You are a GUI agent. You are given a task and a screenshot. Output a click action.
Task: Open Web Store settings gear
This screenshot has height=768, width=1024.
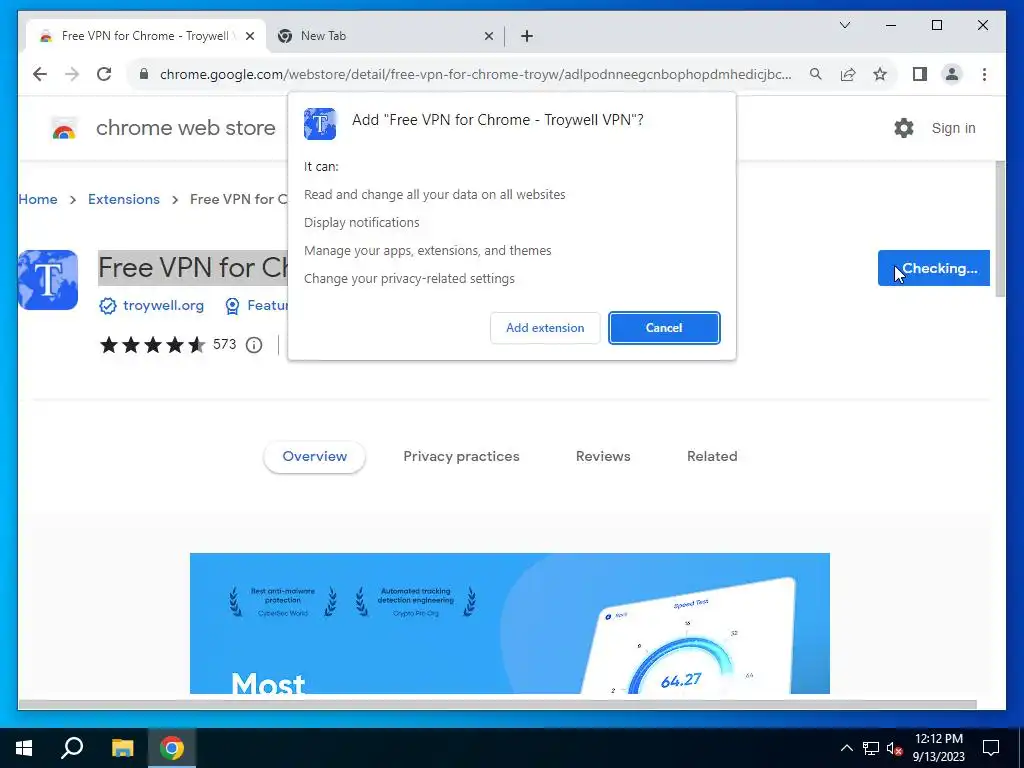tap(904, 128)
